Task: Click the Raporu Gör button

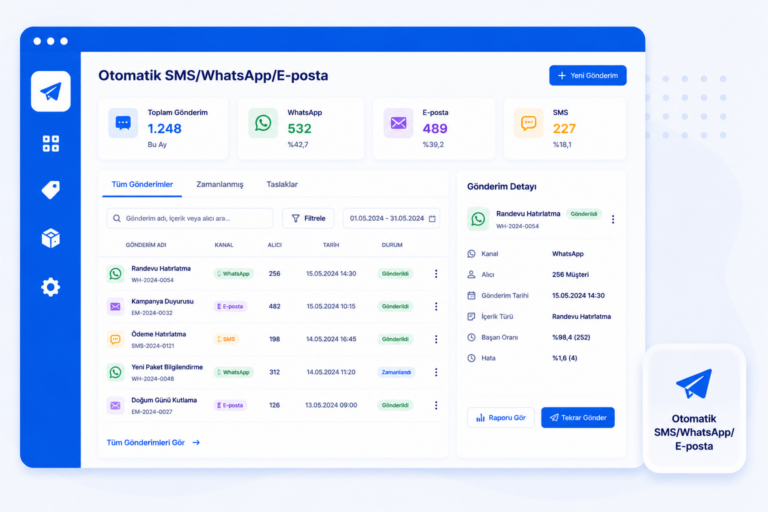Action: (501, 417)
